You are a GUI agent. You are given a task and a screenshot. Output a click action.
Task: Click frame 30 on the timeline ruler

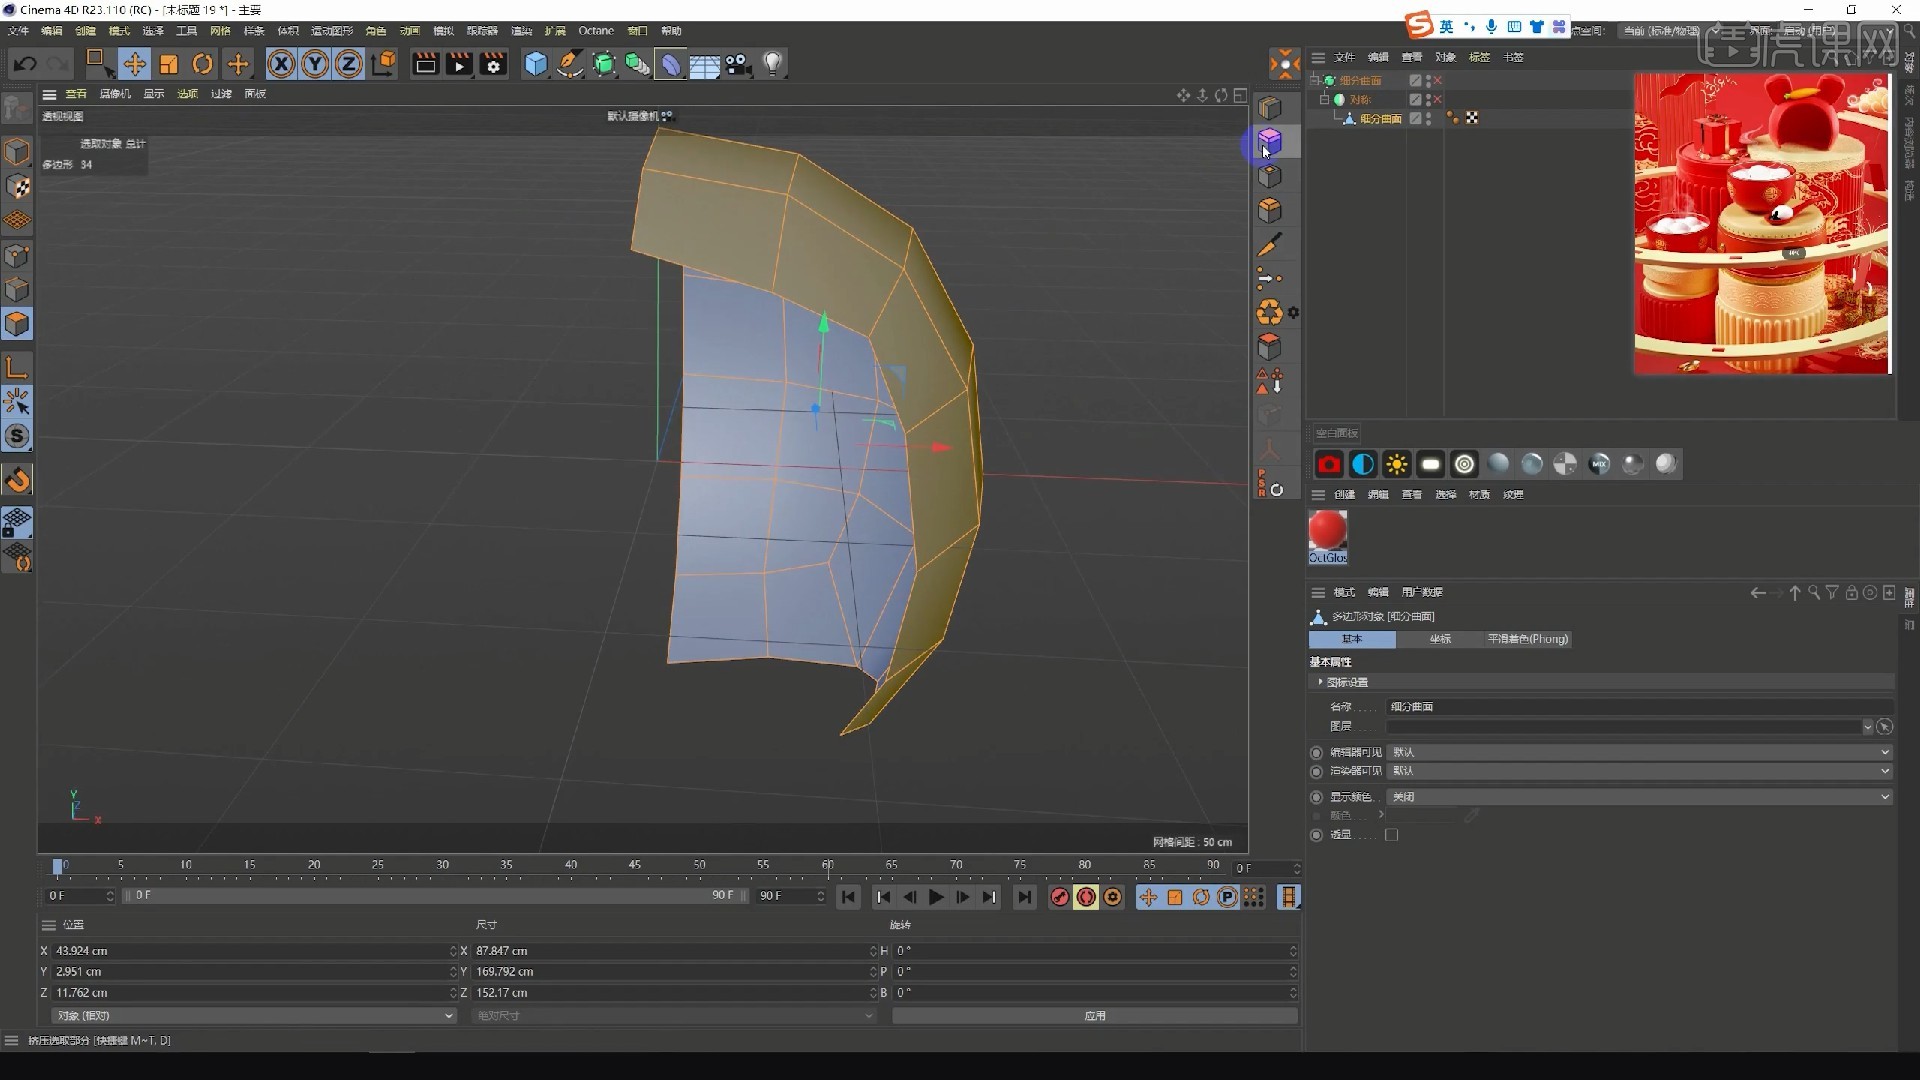click(442, 865)
